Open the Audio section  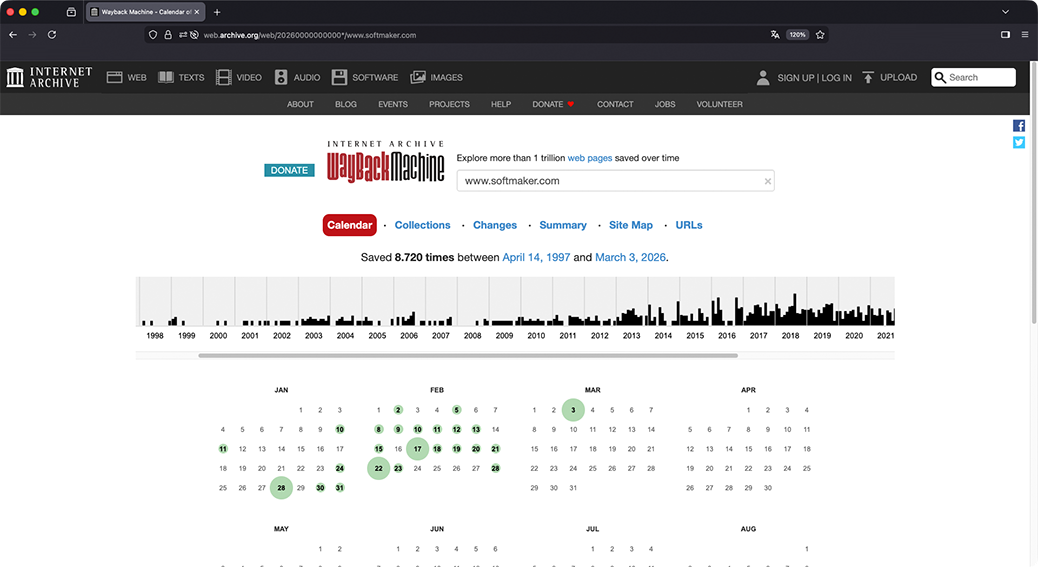(297, 77)
